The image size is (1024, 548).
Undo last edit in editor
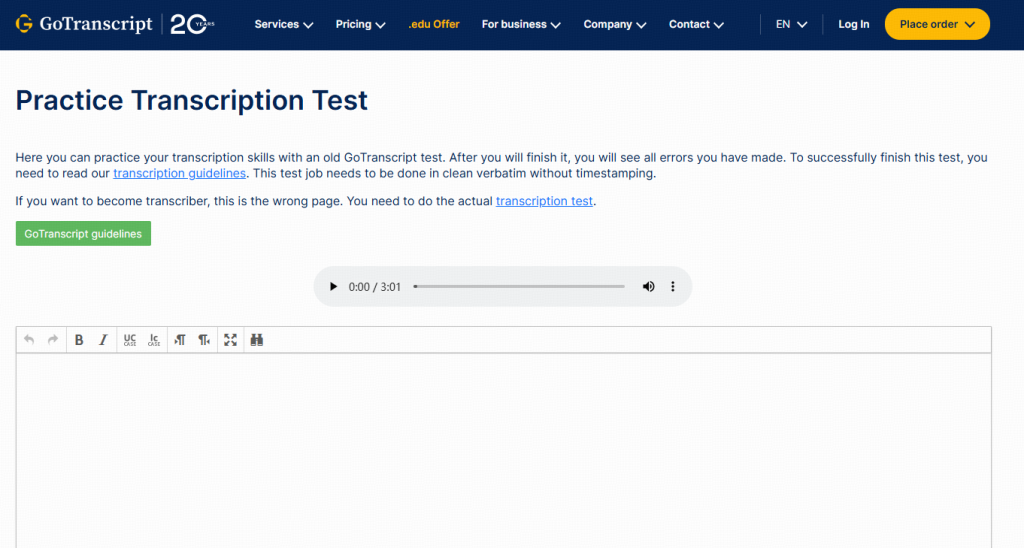29,340
